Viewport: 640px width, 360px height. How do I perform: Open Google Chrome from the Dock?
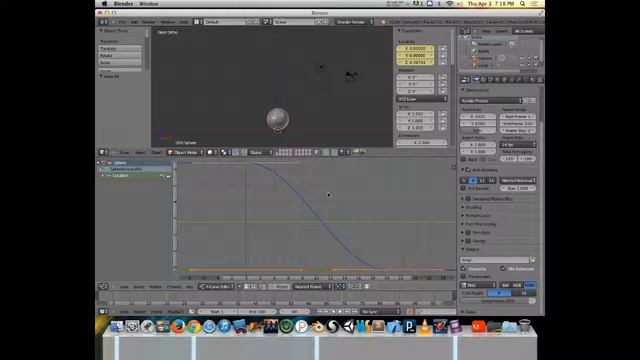tap(194, 327)
